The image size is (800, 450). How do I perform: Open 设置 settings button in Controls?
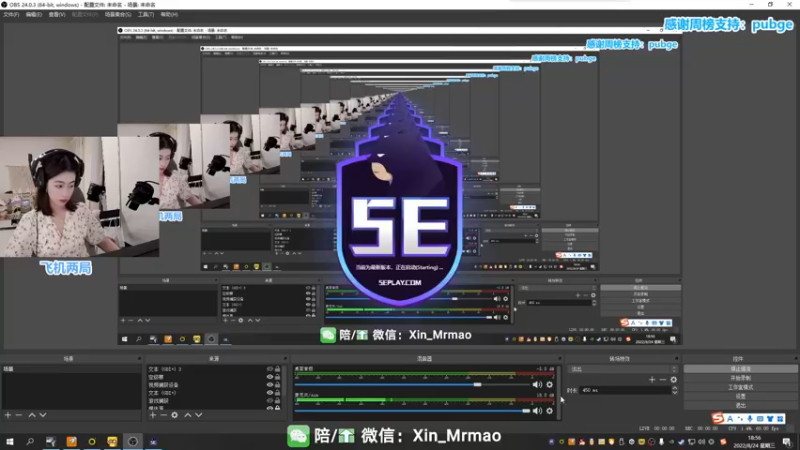coord(740,396)
